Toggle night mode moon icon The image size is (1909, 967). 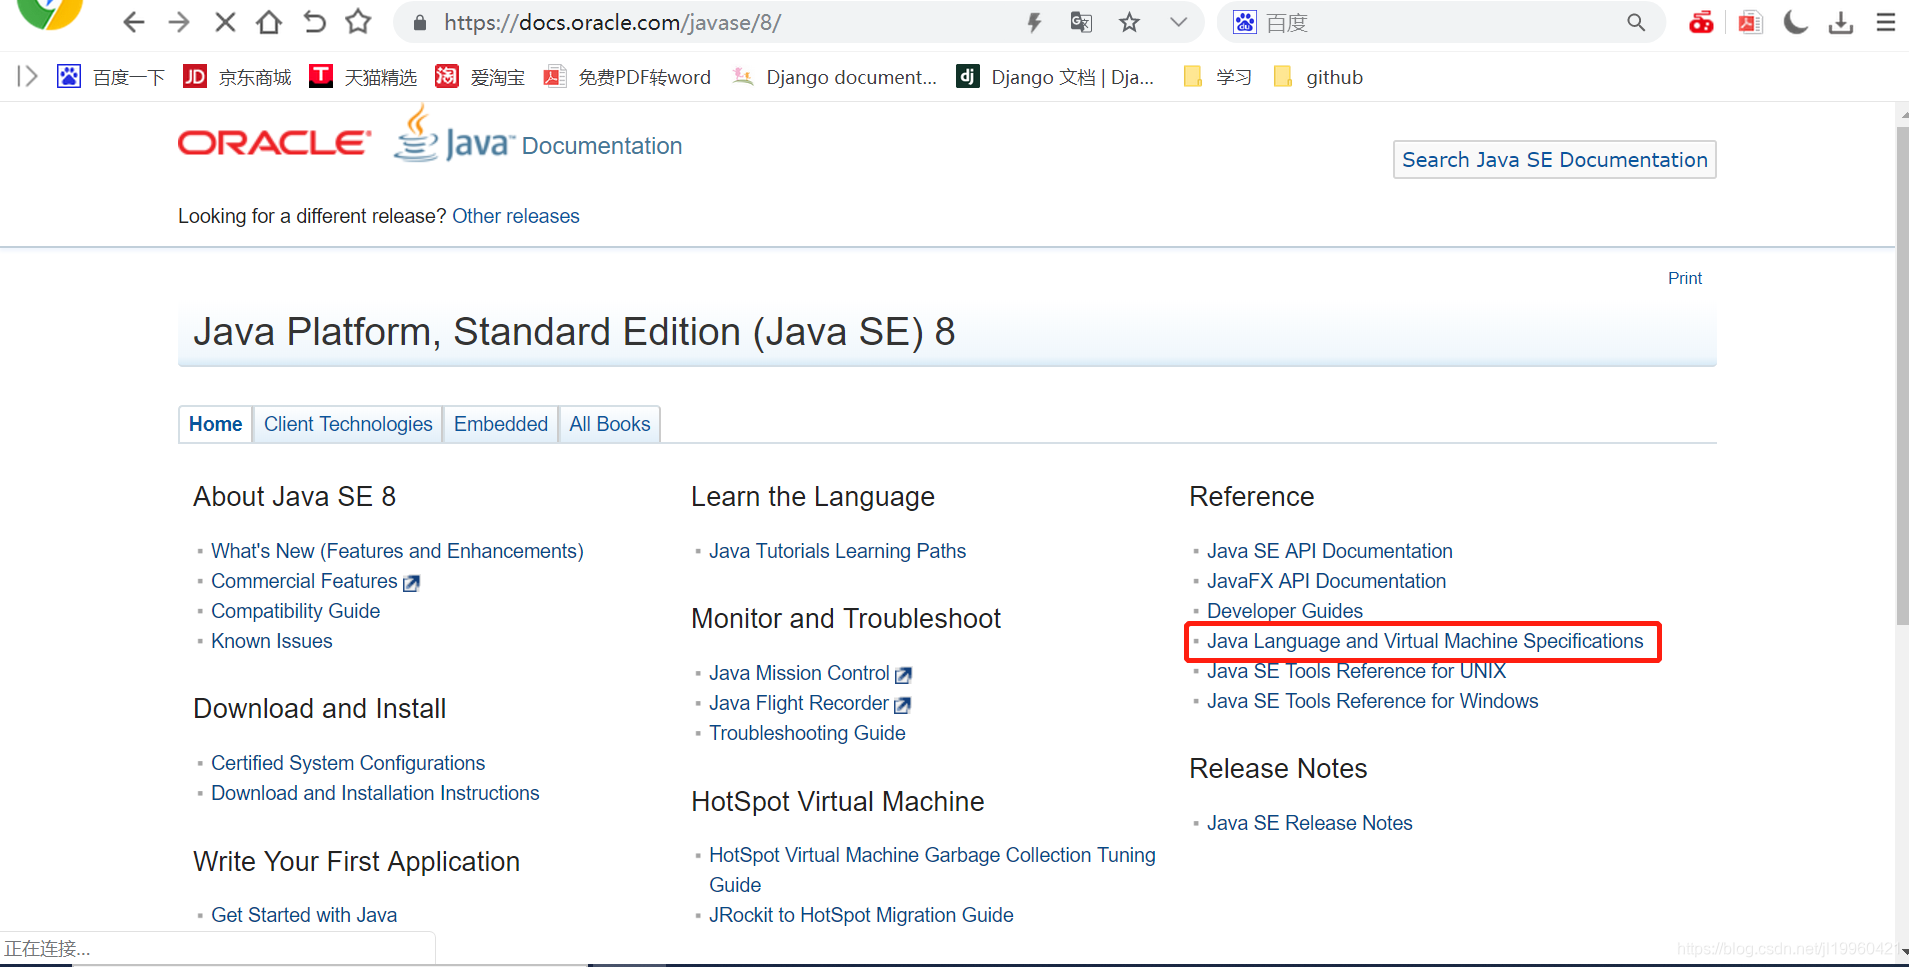click(x=1796, y=22)
